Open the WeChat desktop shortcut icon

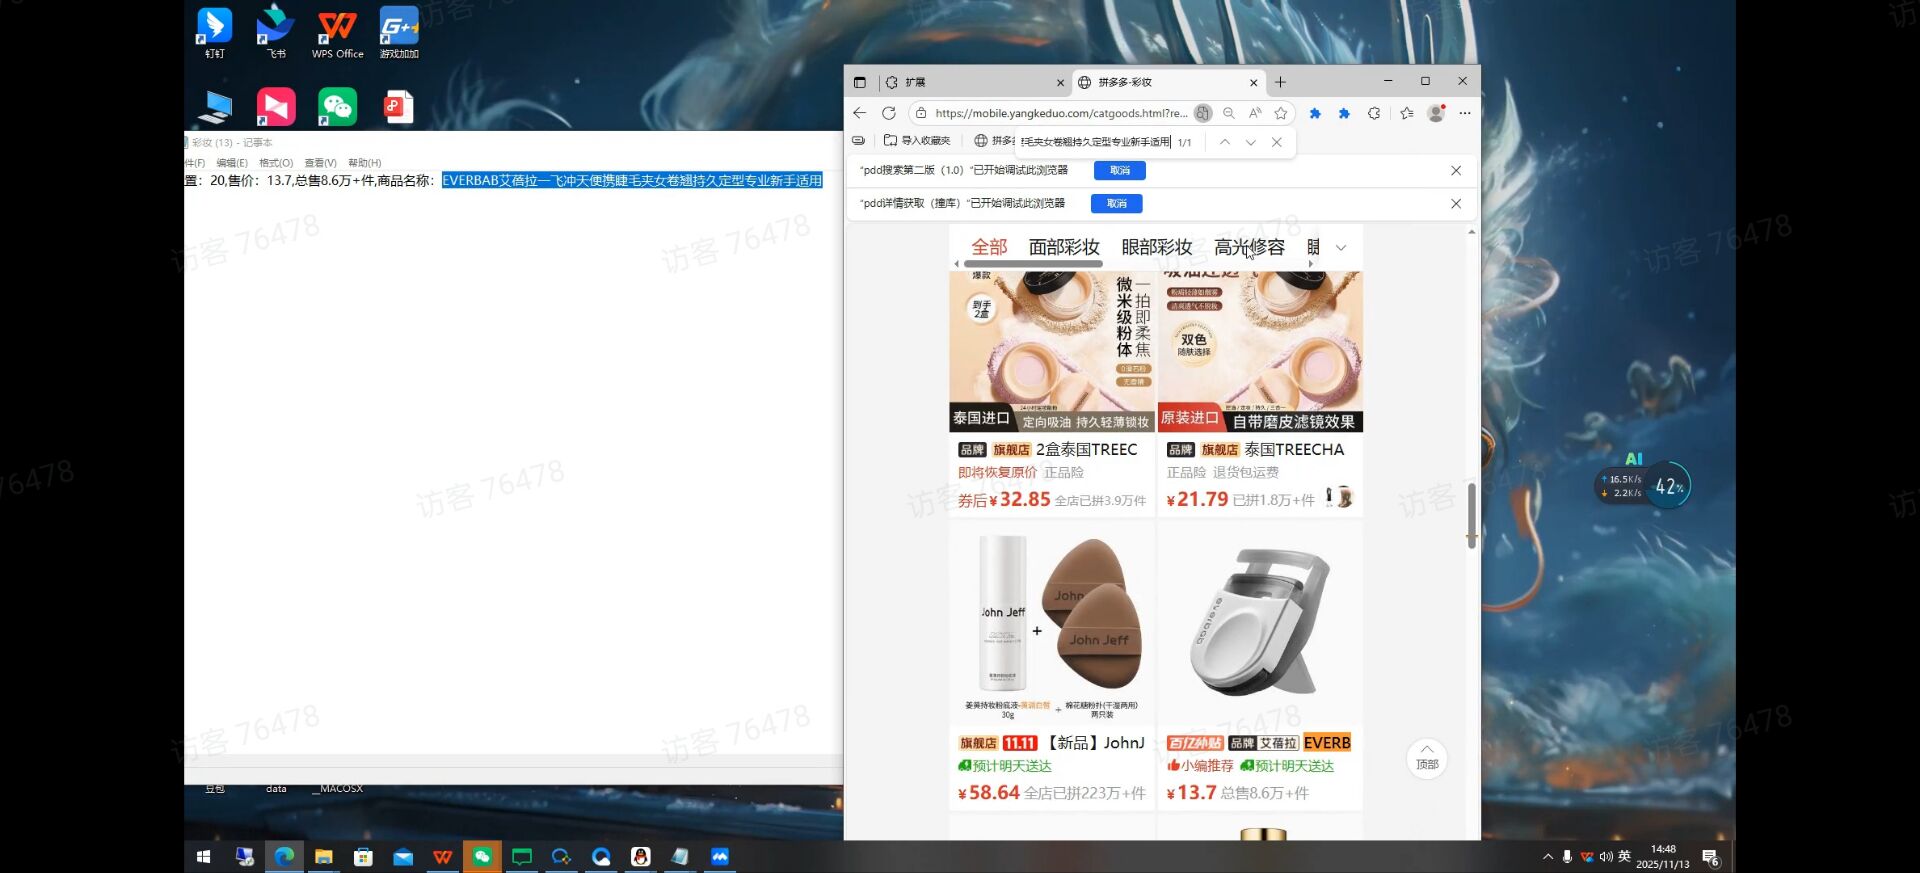tap(337, 107)
